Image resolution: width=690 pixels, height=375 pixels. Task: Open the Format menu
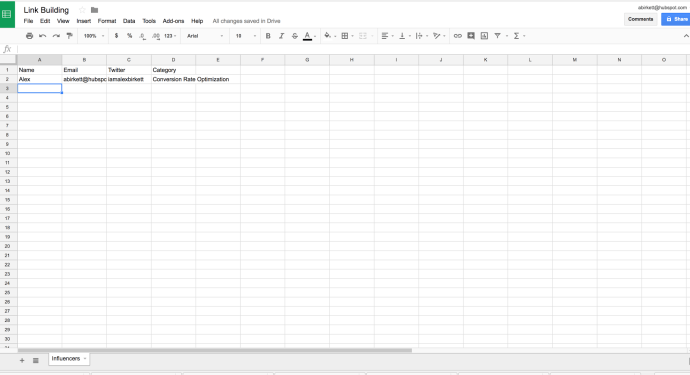coord(107,21)
